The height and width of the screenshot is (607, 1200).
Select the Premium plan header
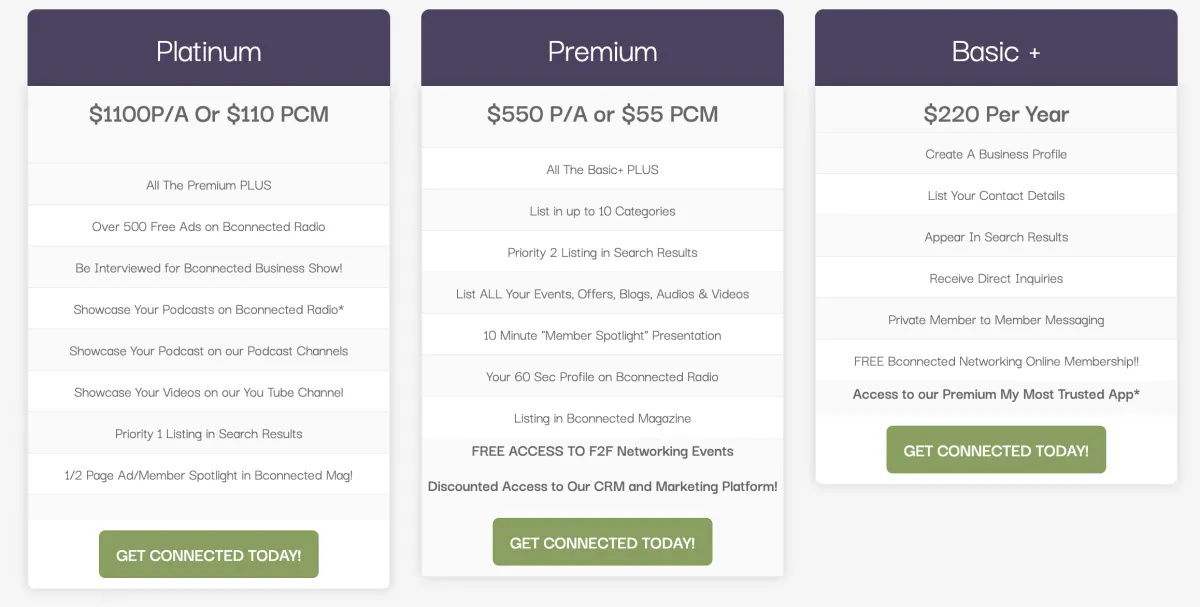[602, 51]
